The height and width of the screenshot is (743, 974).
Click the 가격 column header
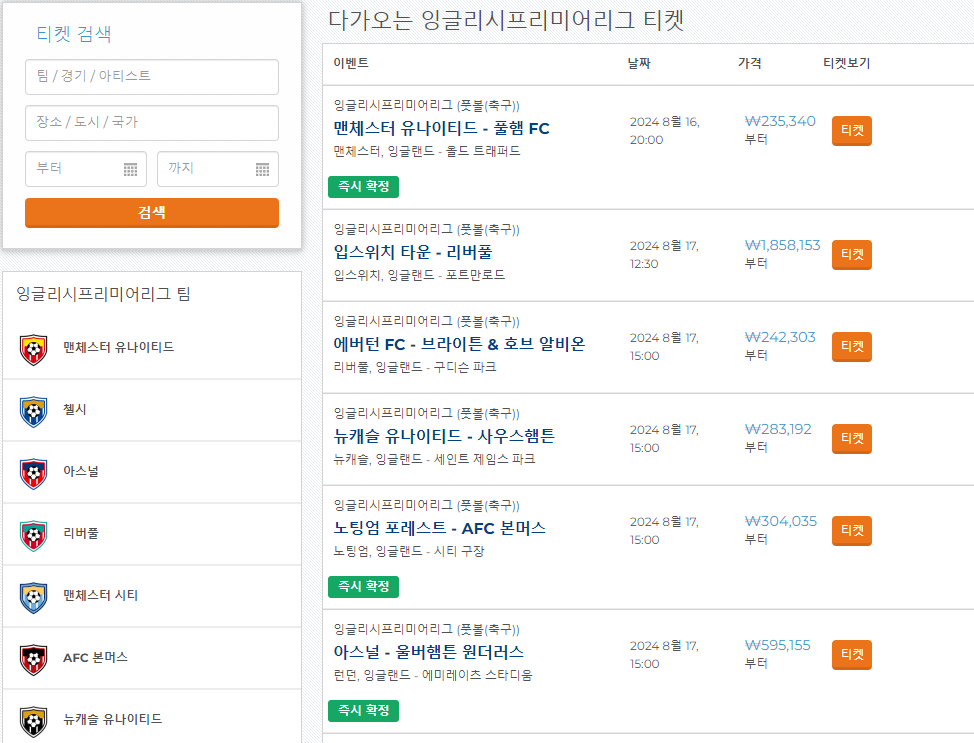click(x=750, y=63)
